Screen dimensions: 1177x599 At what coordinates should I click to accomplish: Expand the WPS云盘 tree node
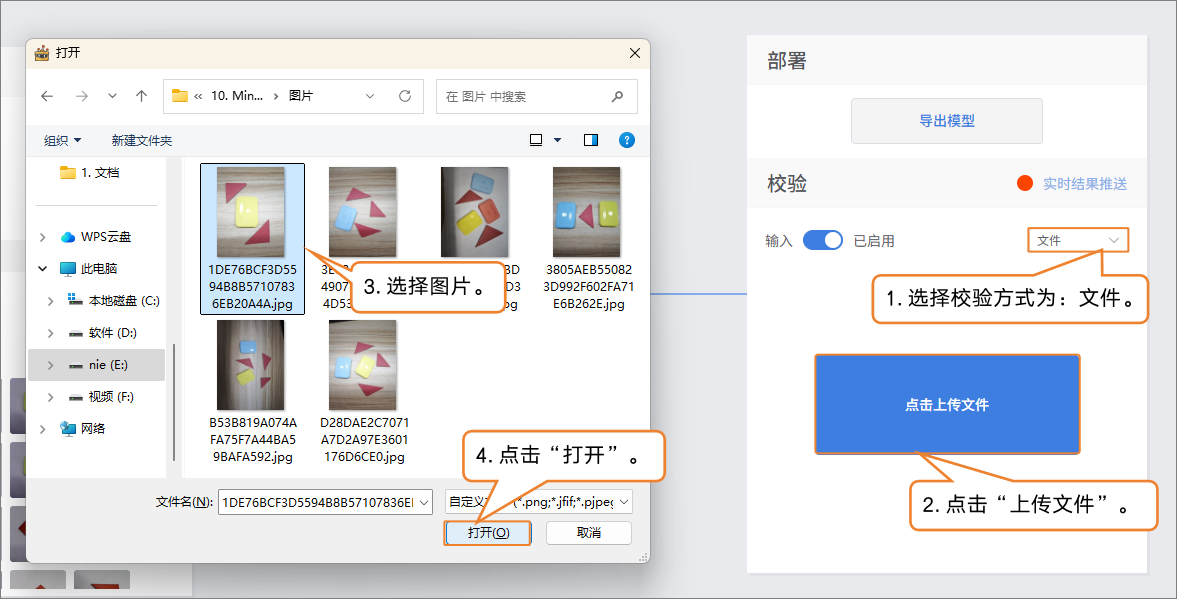pos(42,237)
